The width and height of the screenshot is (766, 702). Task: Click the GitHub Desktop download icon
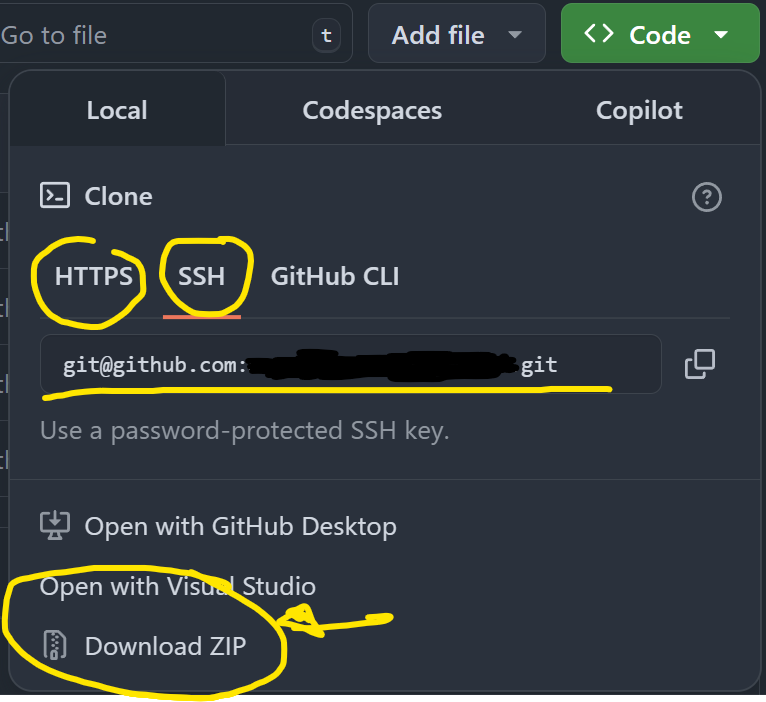[x=54, y=526]
